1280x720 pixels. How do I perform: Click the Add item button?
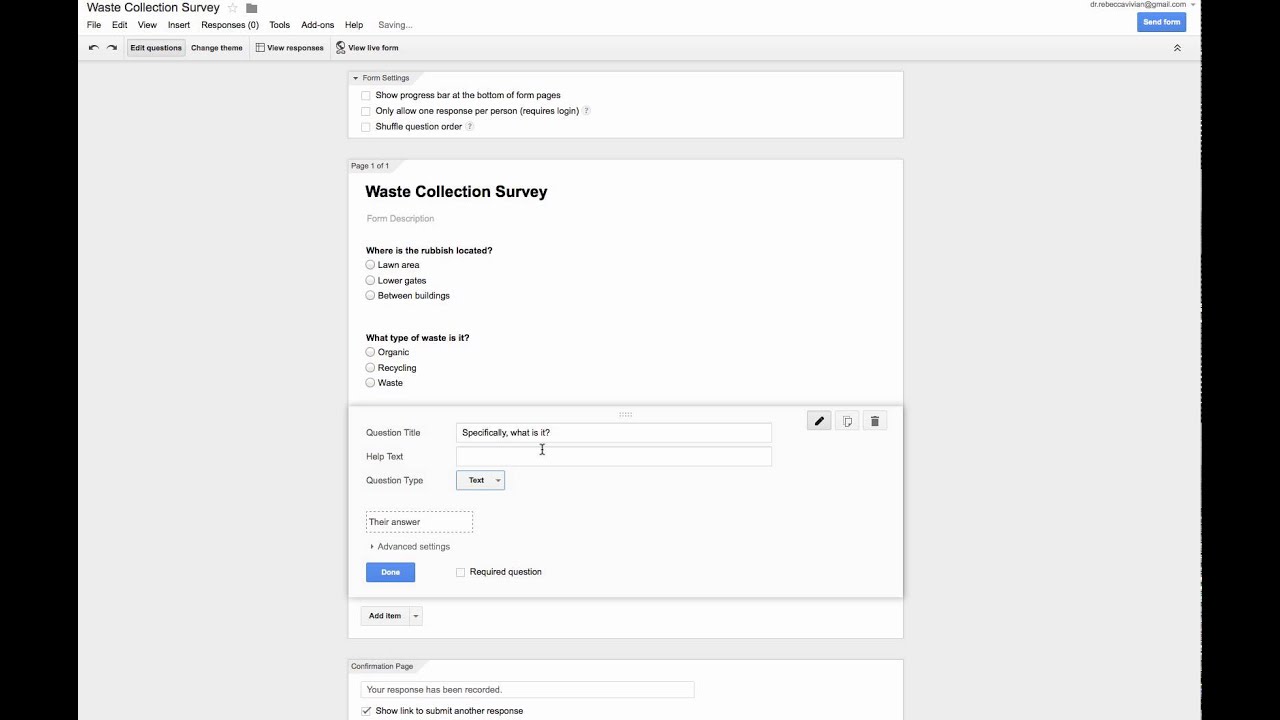click(x=385, y=616)
